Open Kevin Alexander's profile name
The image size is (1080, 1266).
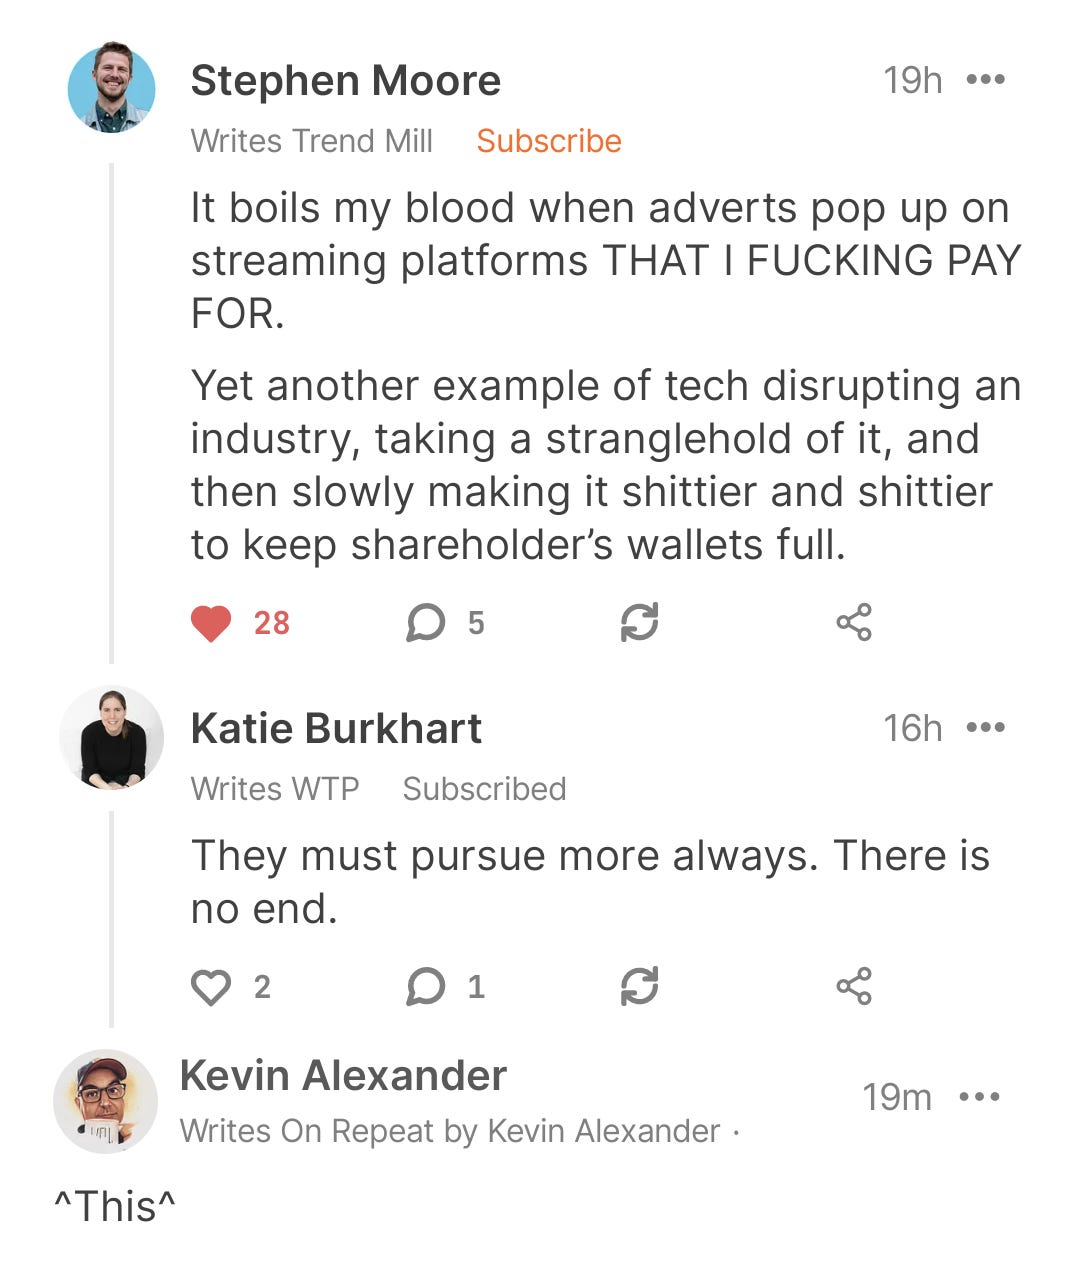point(343,1075)
